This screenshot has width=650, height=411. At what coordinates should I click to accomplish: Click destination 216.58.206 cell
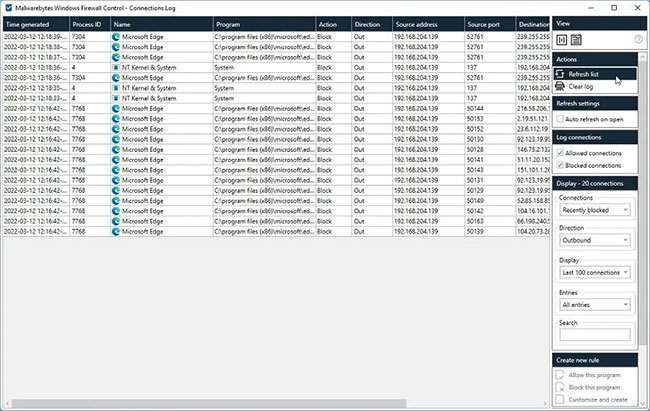point(533,108)
